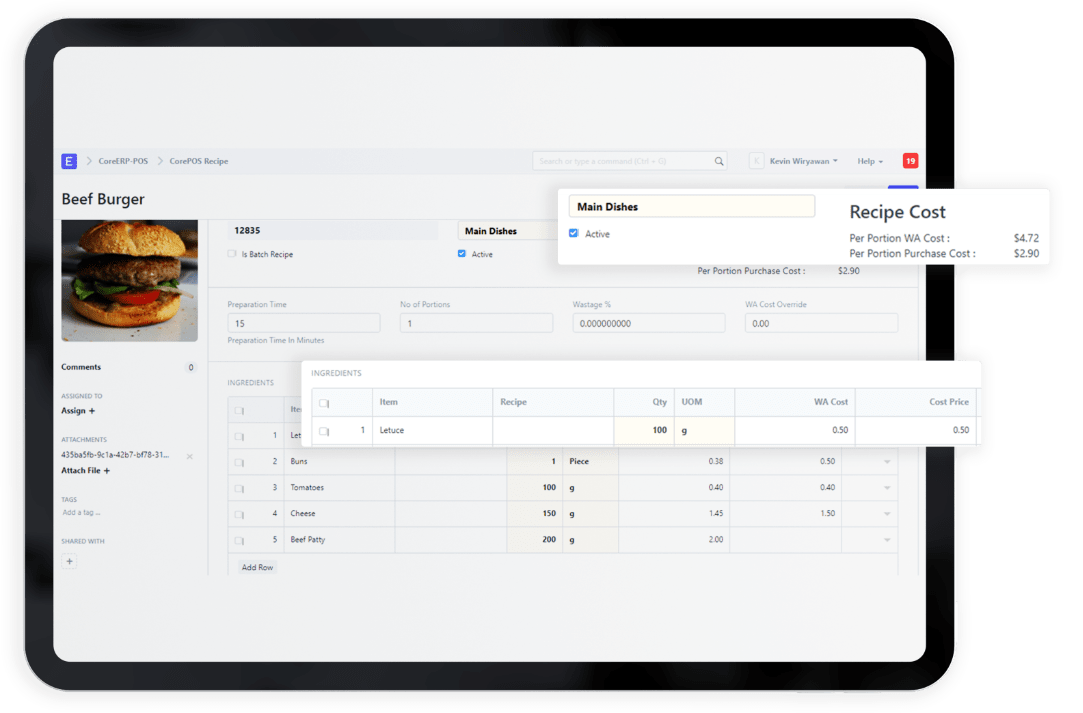Tick the select-all checkbox in enlarged ingredients header
The image size is (1083, 713).
pos(324,403)
